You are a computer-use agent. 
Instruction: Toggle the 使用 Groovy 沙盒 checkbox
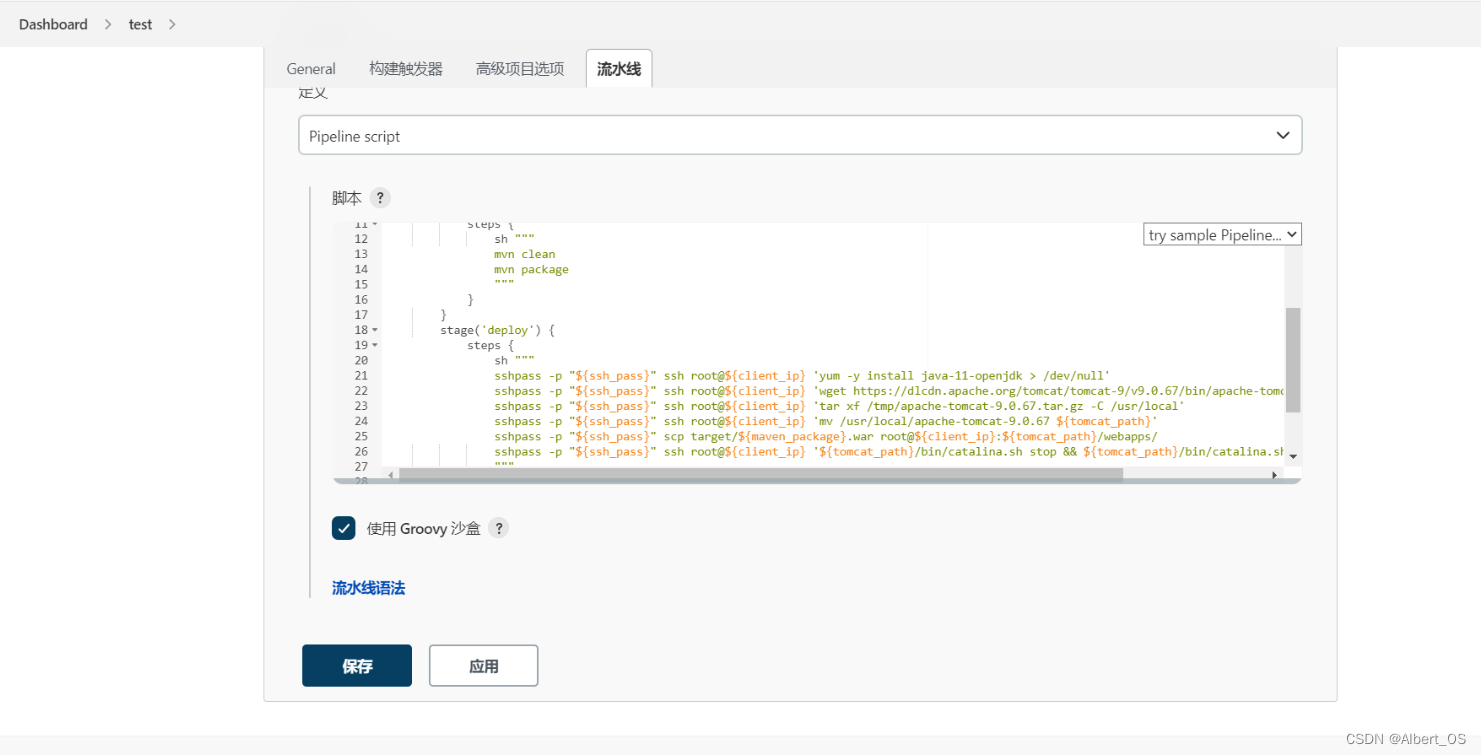point(344,528)
